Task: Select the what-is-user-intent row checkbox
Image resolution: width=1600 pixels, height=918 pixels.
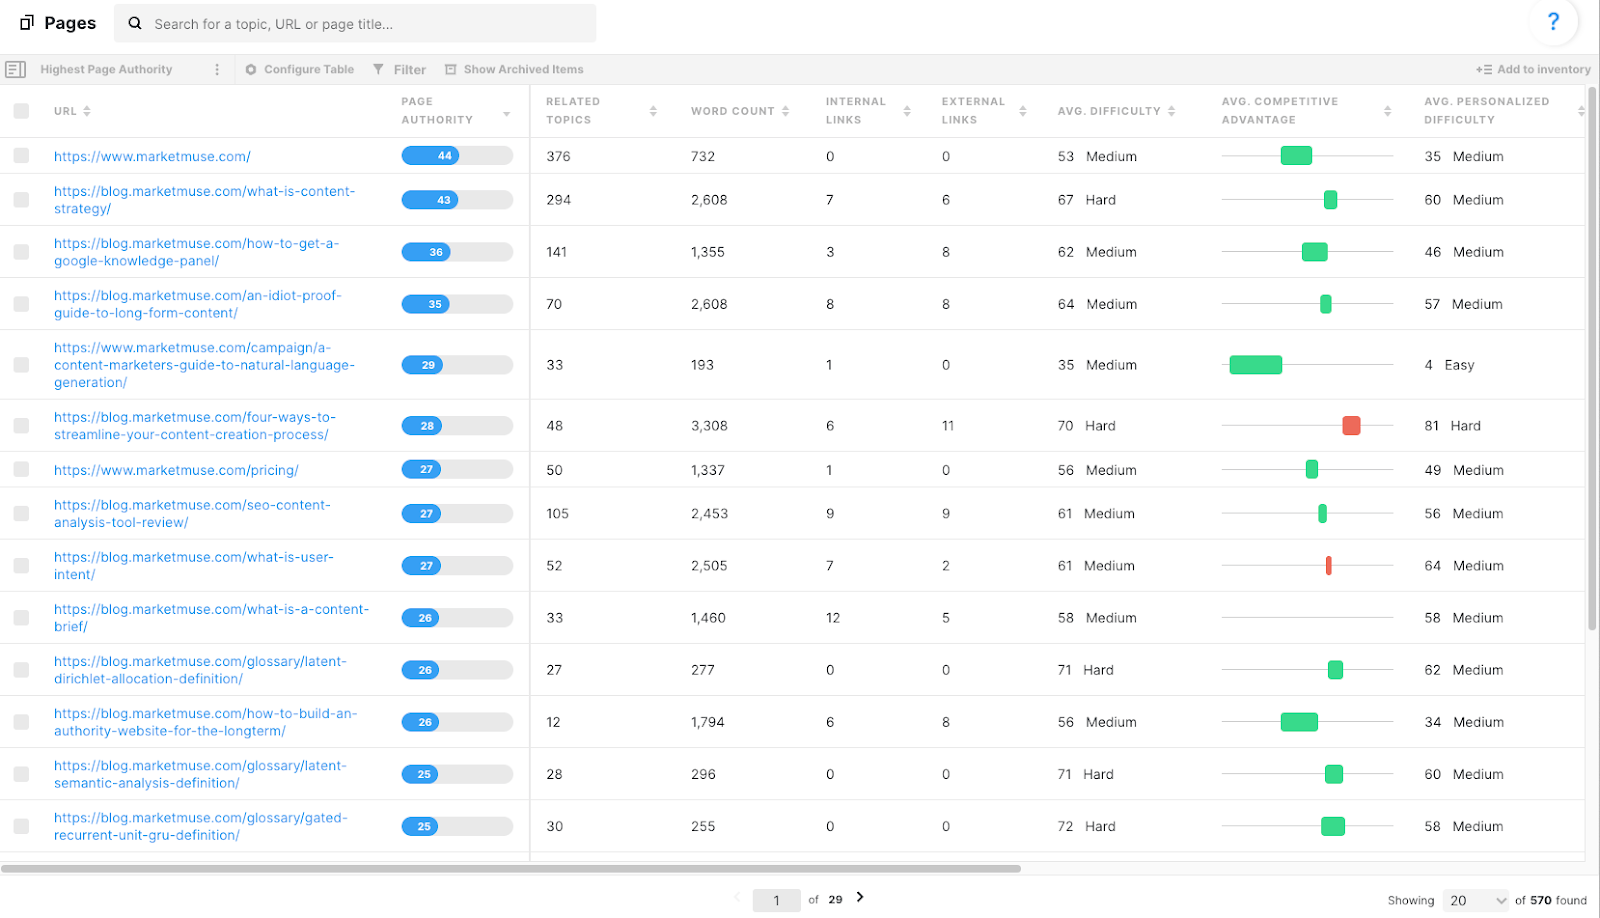Action: [21, 565]
